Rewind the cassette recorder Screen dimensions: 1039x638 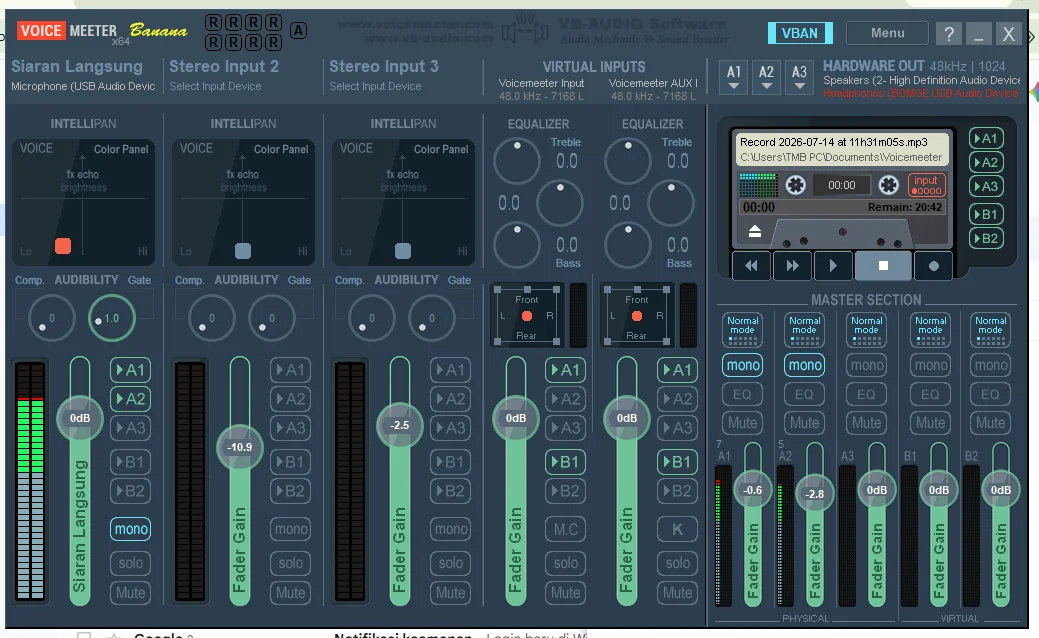(x=751, y=266)
